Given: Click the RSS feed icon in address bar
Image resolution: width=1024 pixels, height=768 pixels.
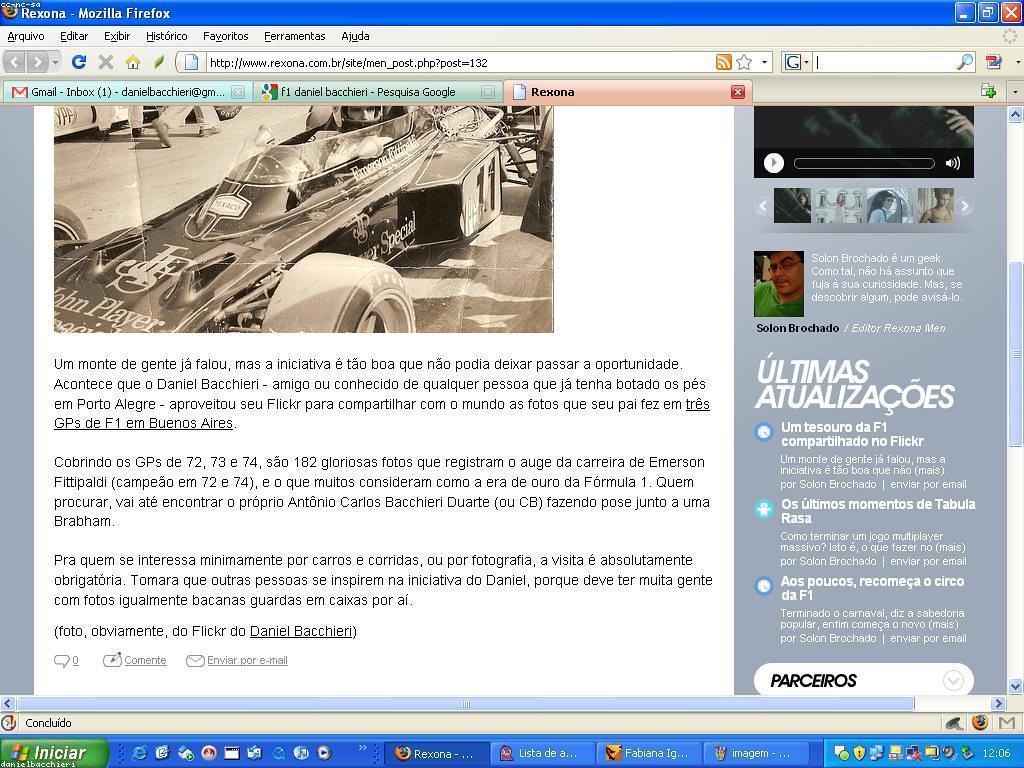Looking at the screenshot, I should (x=724, y=62).
